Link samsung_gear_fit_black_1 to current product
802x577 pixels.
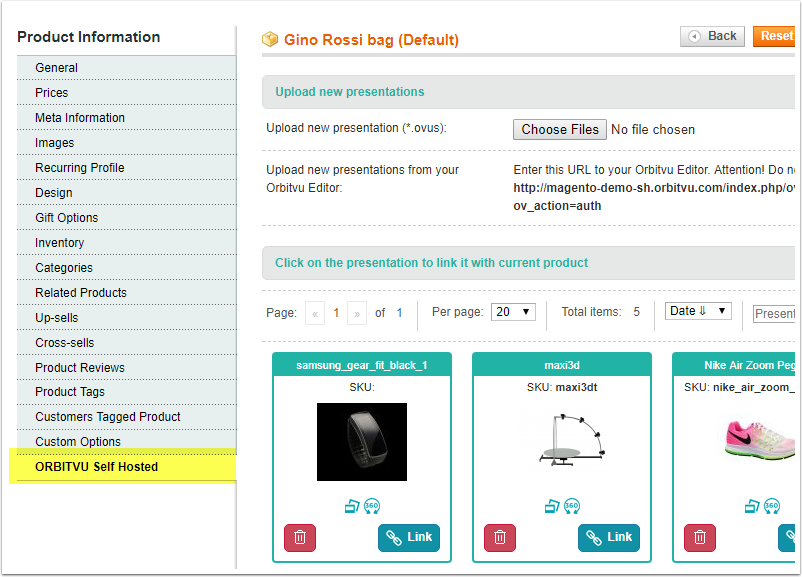(x=409, y=538)
